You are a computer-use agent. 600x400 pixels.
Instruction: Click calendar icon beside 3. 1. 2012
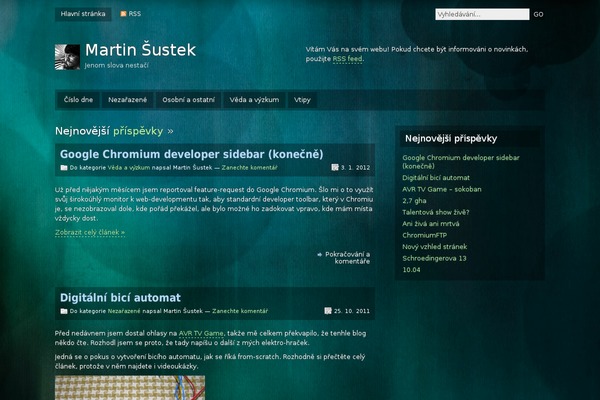pos(335,167)
